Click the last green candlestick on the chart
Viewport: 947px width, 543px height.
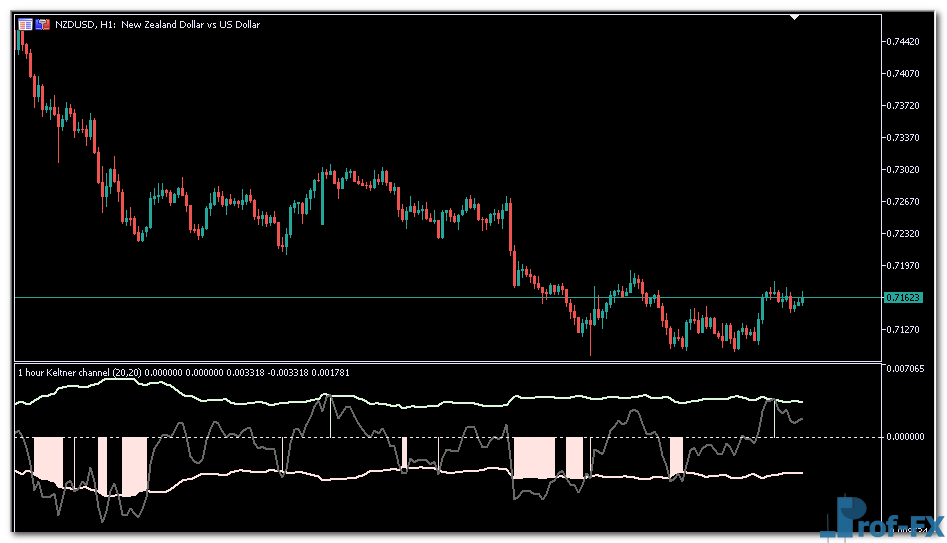802,298
